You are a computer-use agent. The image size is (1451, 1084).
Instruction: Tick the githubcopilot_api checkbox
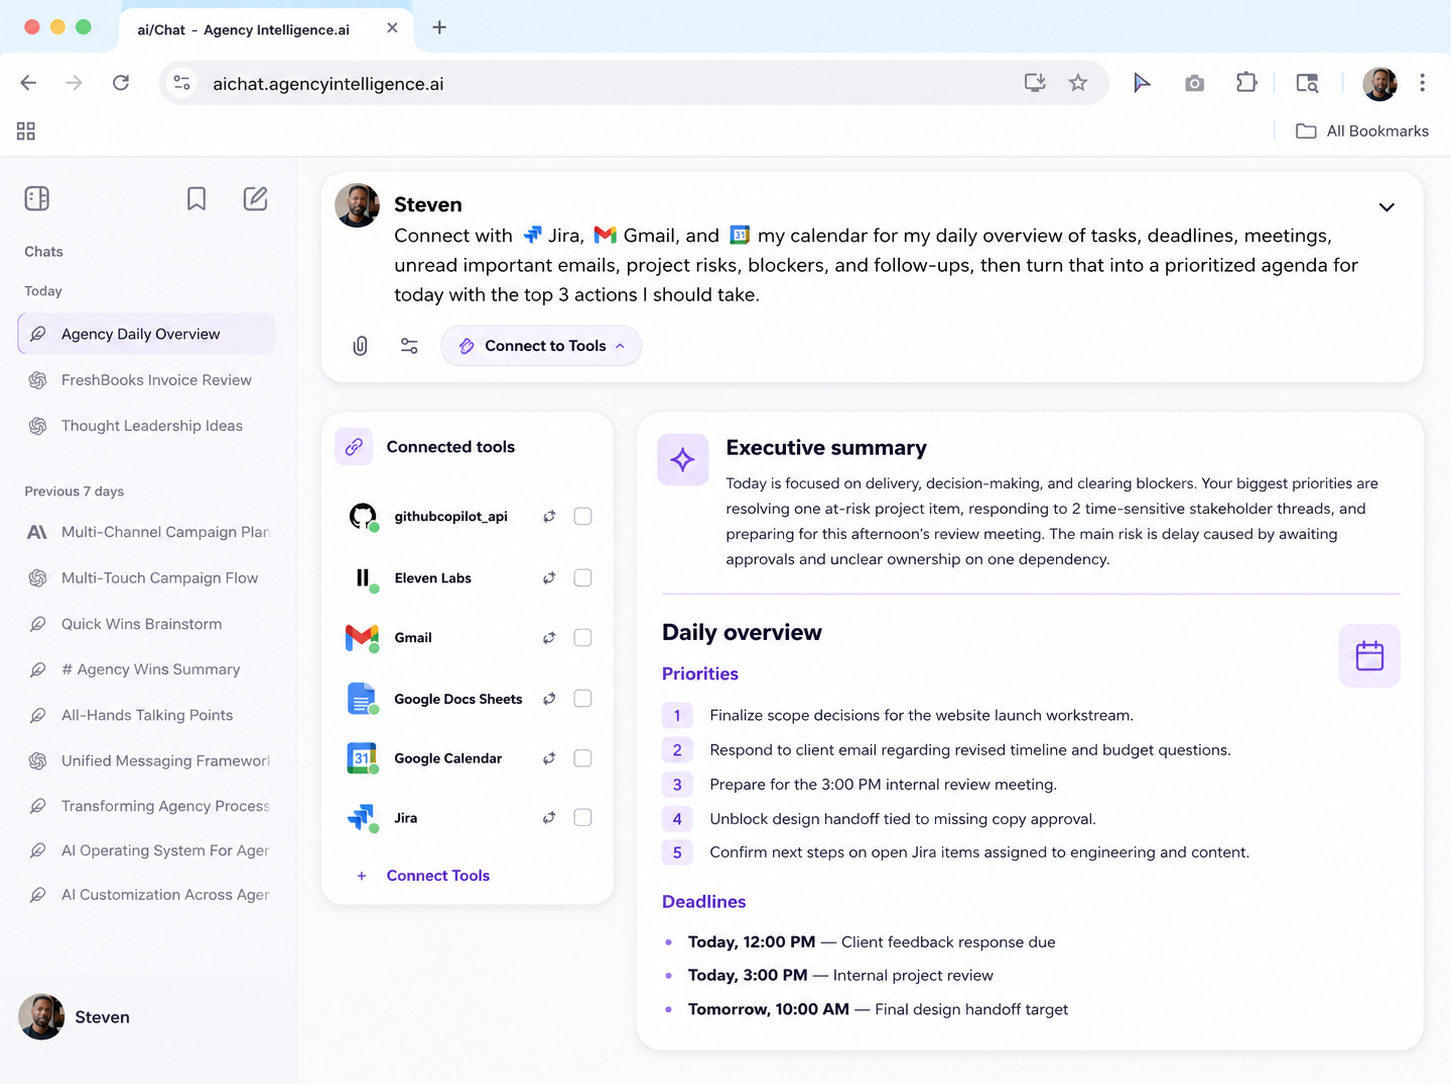(583, 517)
